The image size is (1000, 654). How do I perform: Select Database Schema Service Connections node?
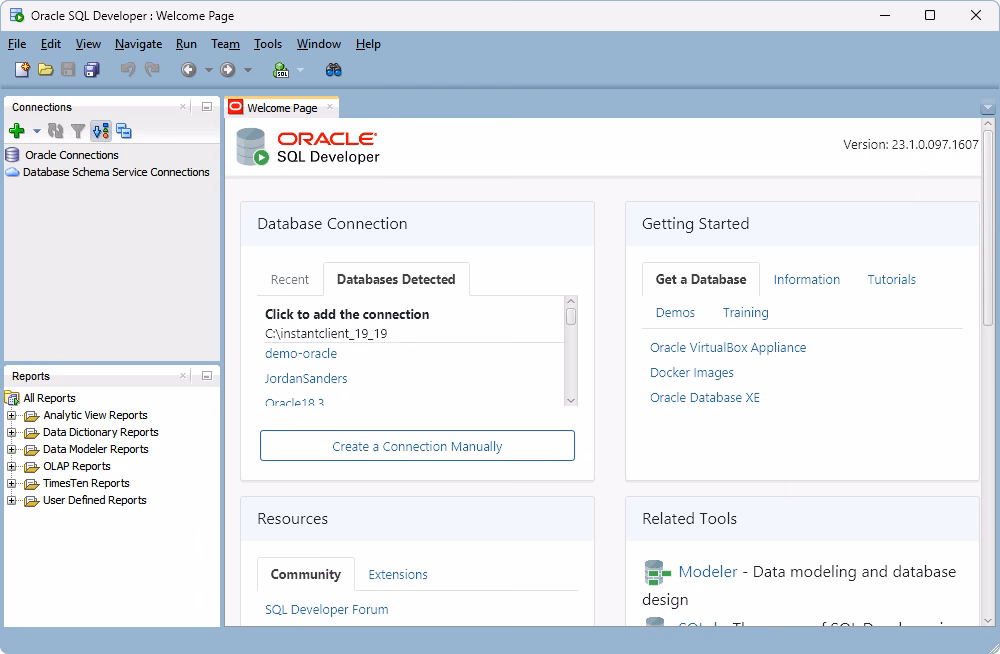point(116,172)
